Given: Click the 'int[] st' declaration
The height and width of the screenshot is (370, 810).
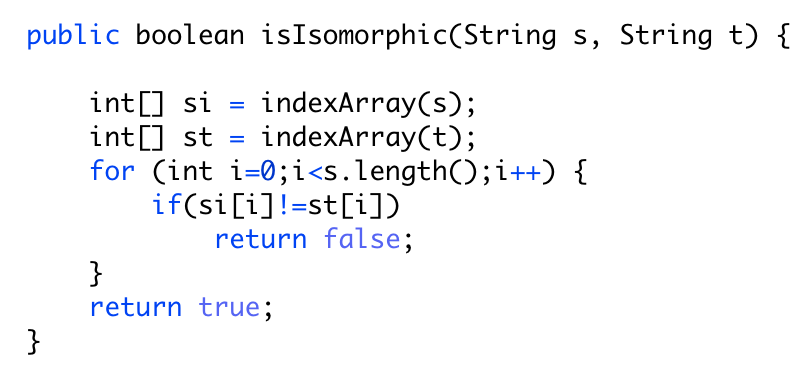Looking at the screenshot, I should [151, 137].
